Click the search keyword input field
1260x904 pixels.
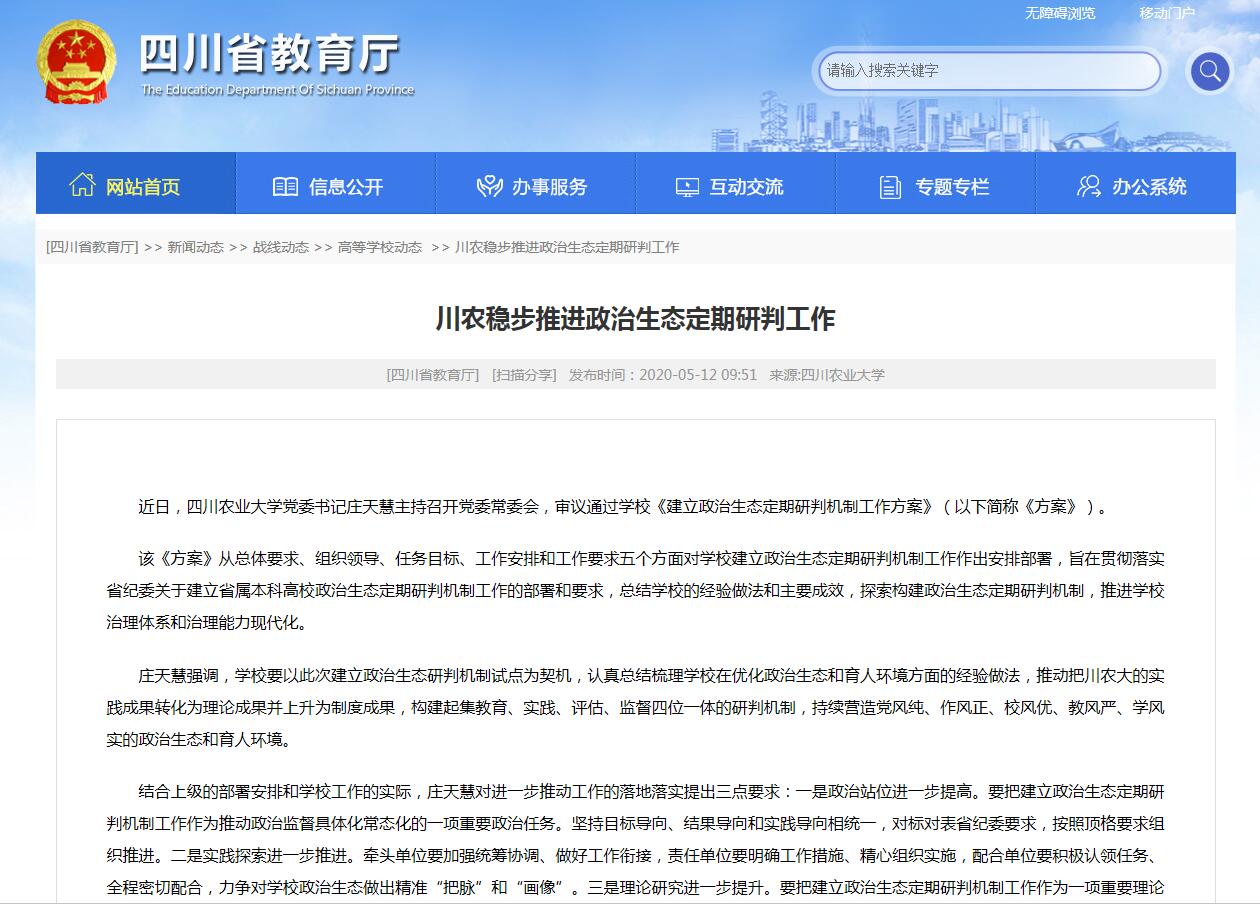pos(990,71)
